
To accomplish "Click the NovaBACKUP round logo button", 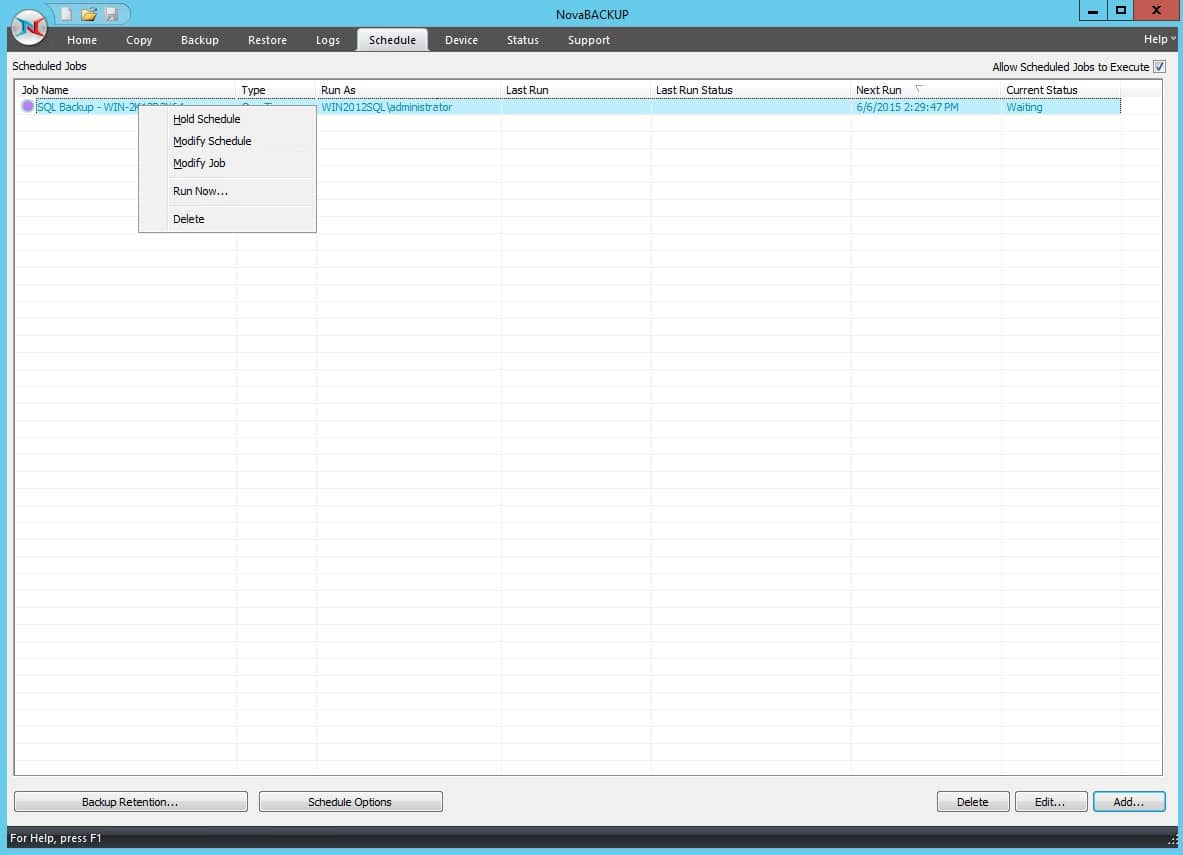I will 29,28.
